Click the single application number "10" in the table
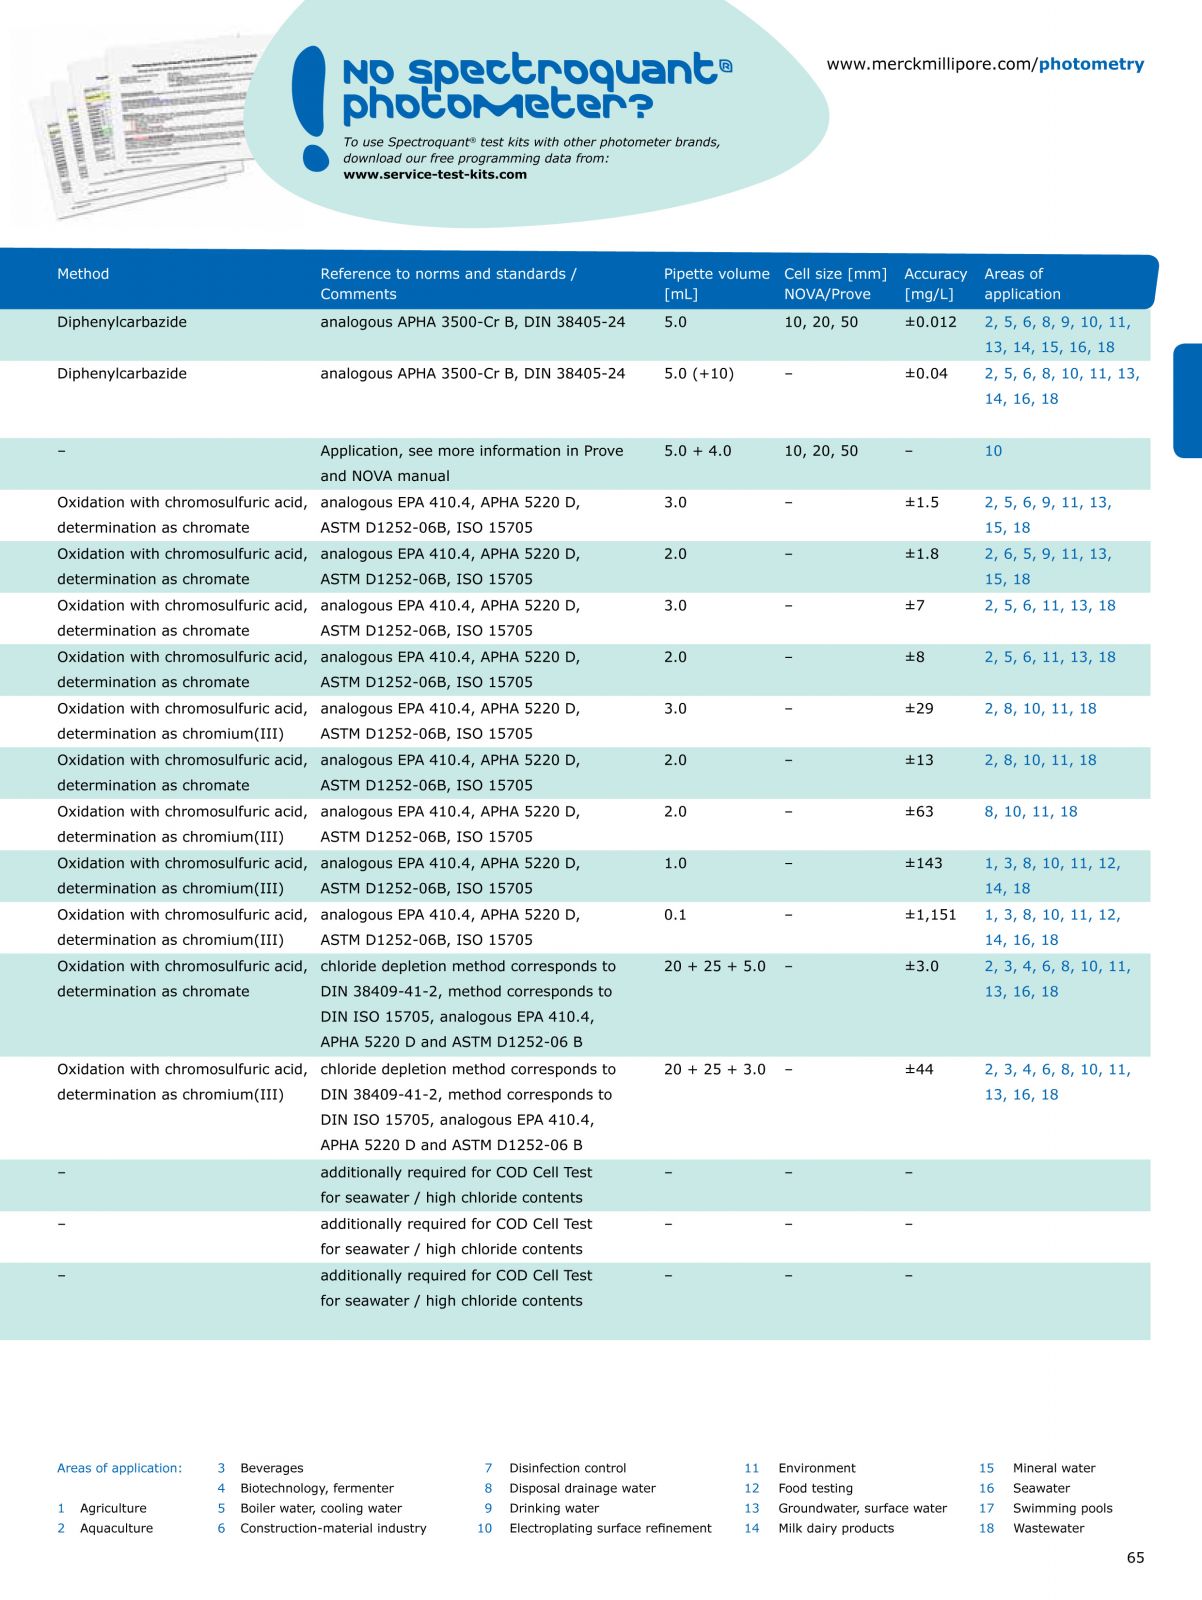The height and width of the screenshot is (1600, 1202). tap(993, 451)
